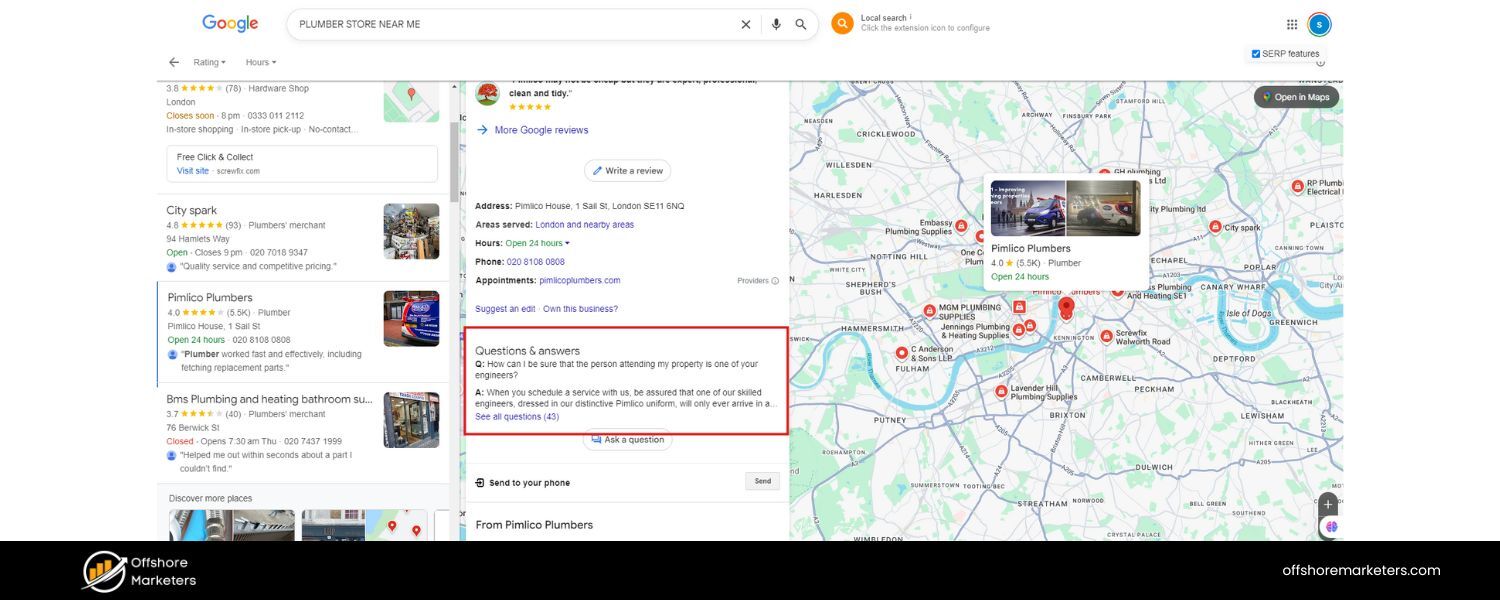Go back using the left arrow

[x=174, y=62]
